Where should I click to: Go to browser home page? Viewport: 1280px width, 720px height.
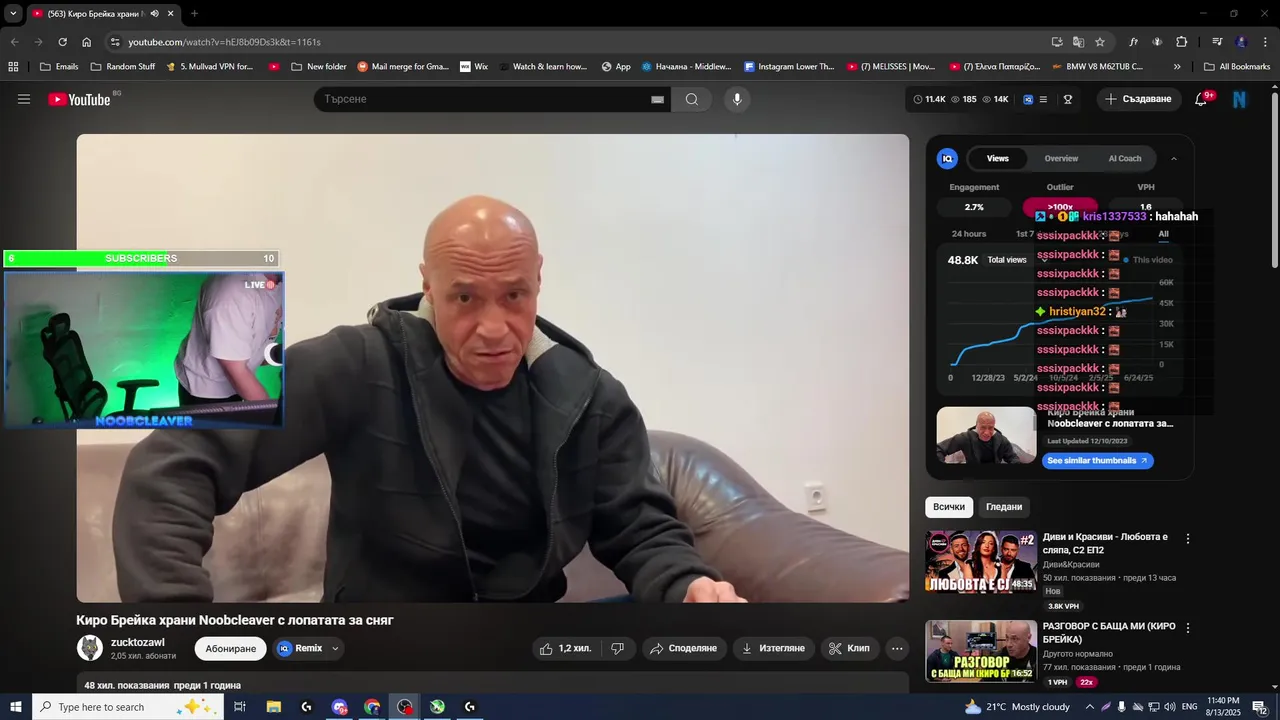click(x=86, y=42)
